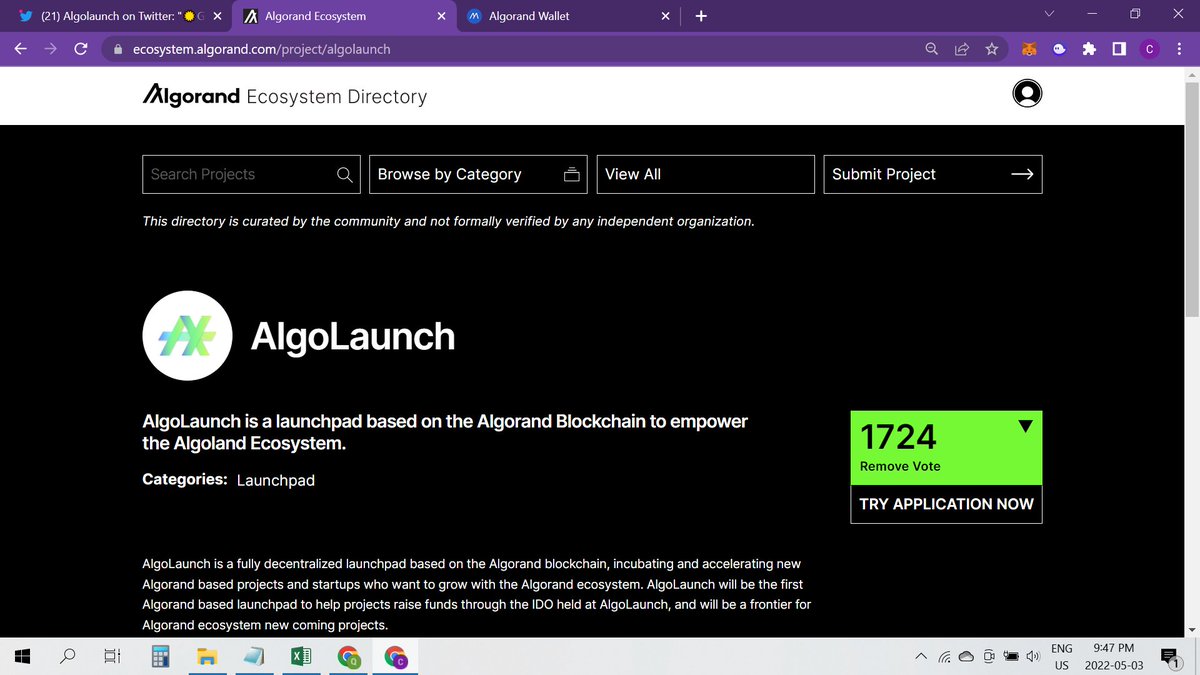
Task: Share this page using the share icon
Action: click(962, 48)
